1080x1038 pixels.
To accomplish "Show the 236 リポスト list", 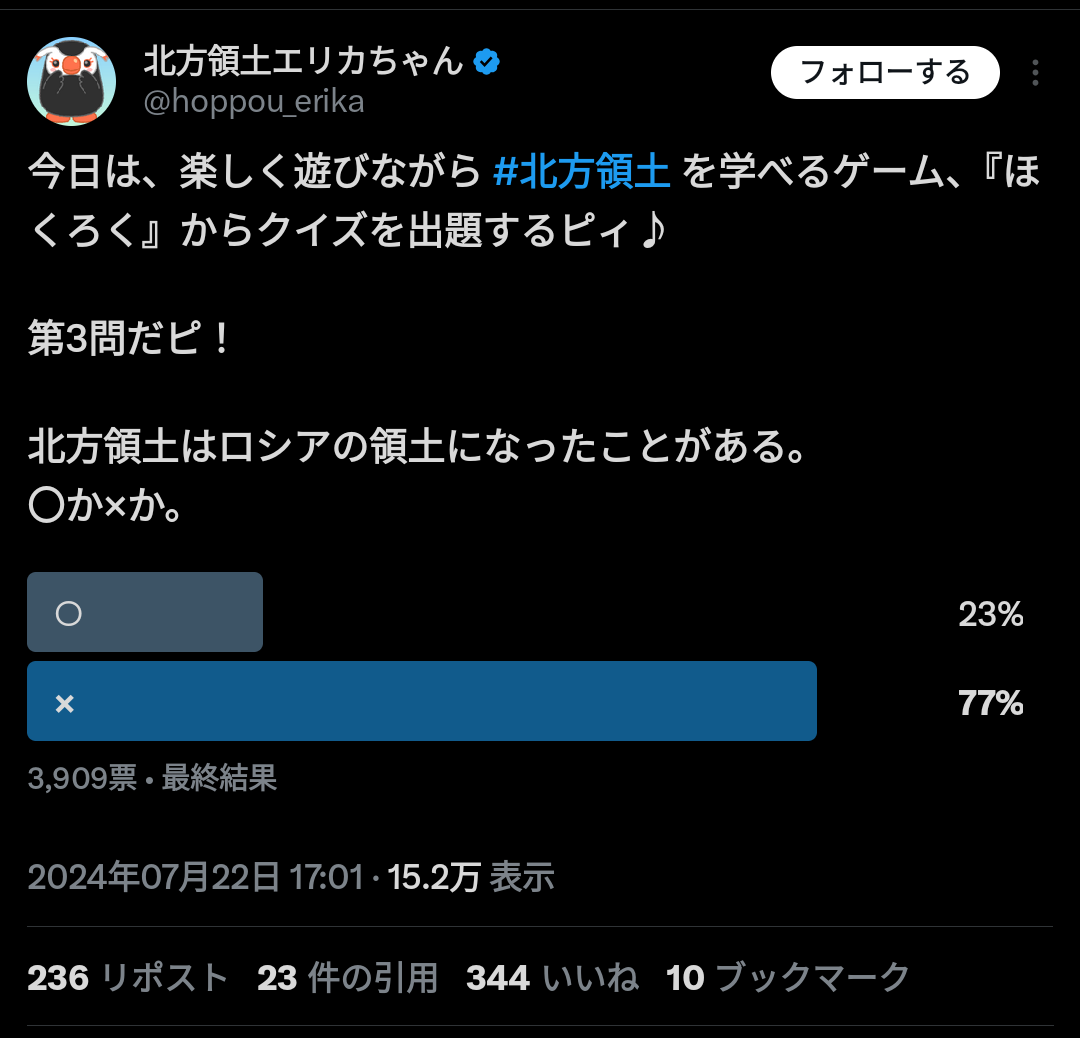I will coord(128,977).
